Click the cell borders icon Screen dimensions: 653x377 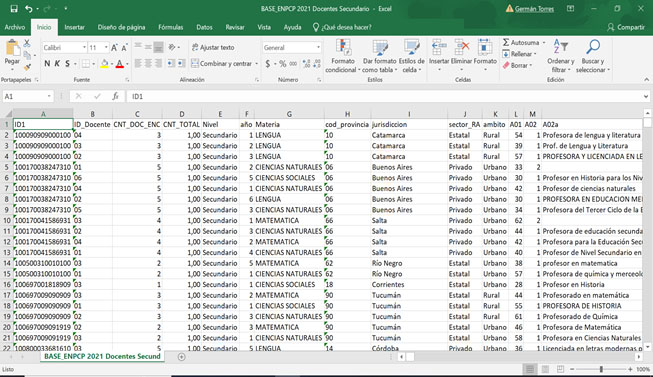(85, 63)
